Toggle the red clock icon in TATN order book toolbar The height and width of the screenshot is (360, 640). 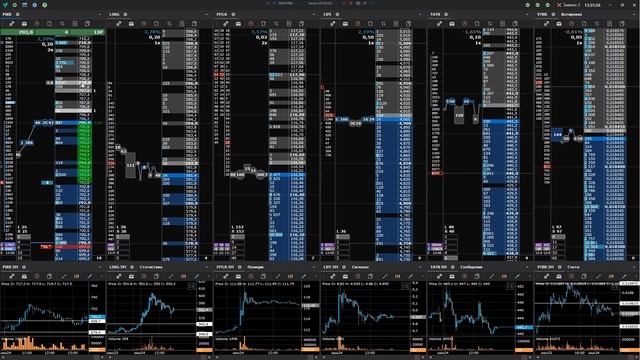point(464,24)
